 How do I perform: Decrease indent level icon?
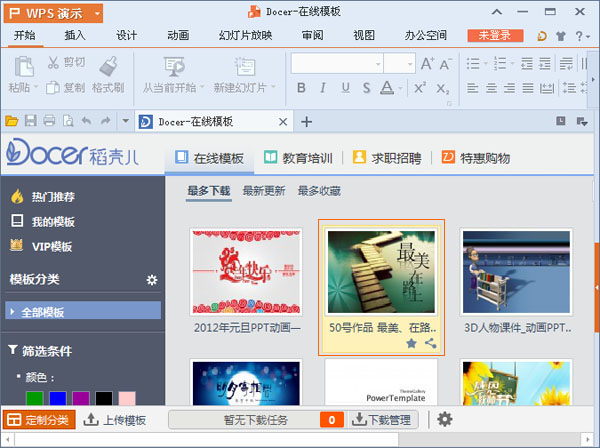tap(527, 63)
